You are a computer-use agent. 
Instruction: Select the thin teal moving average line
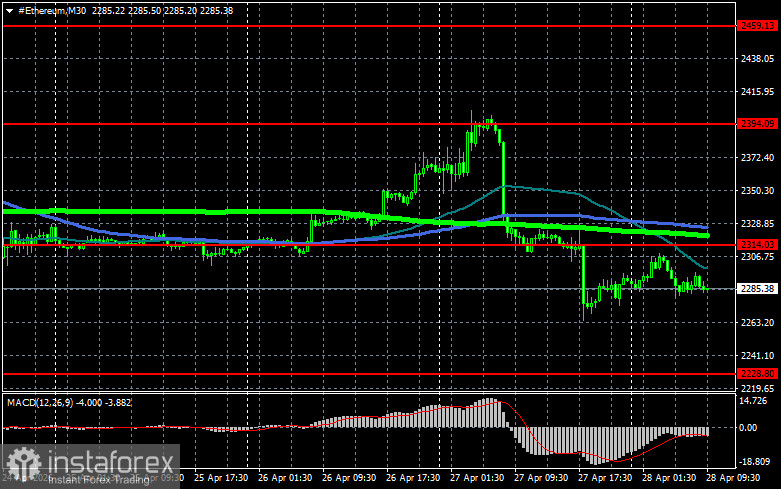[548, 190]
